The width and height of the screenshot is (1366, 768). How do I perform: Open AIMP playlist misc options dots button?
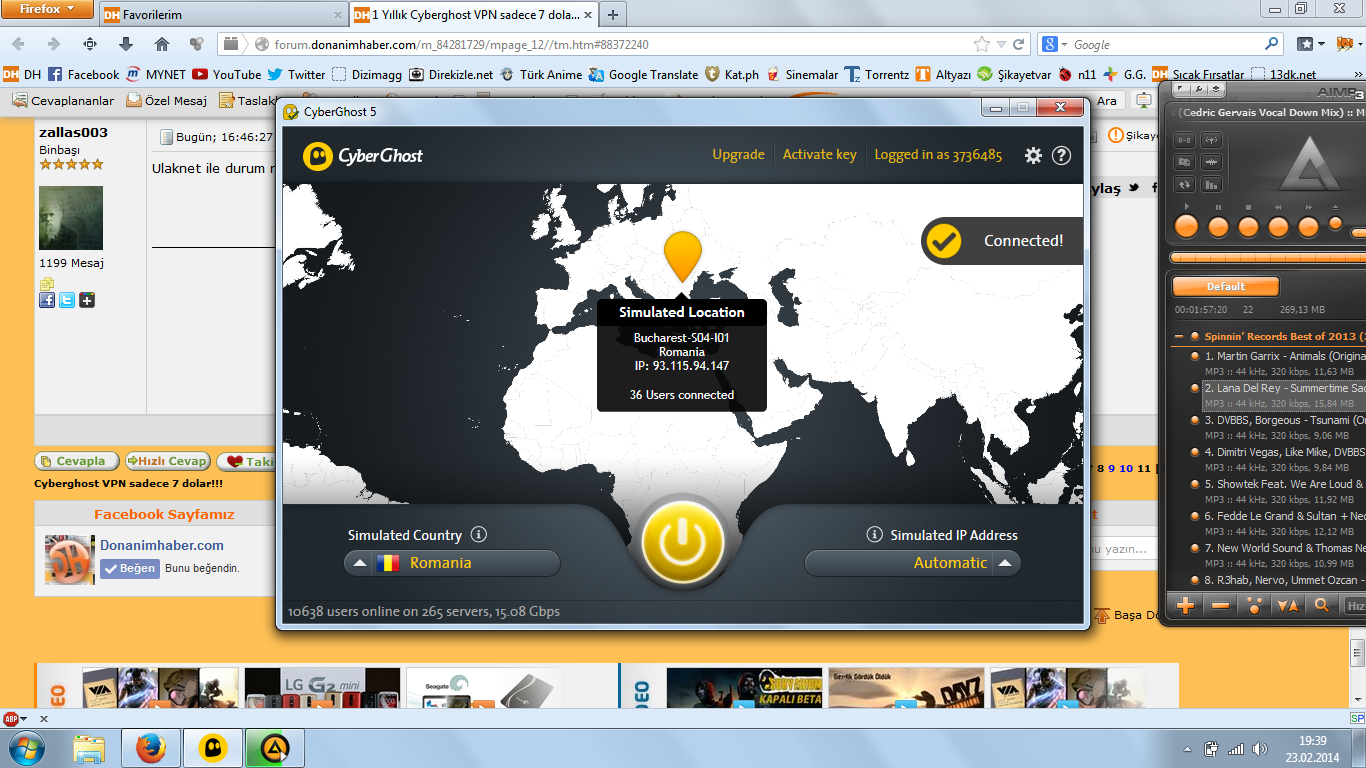point(1255,605)
